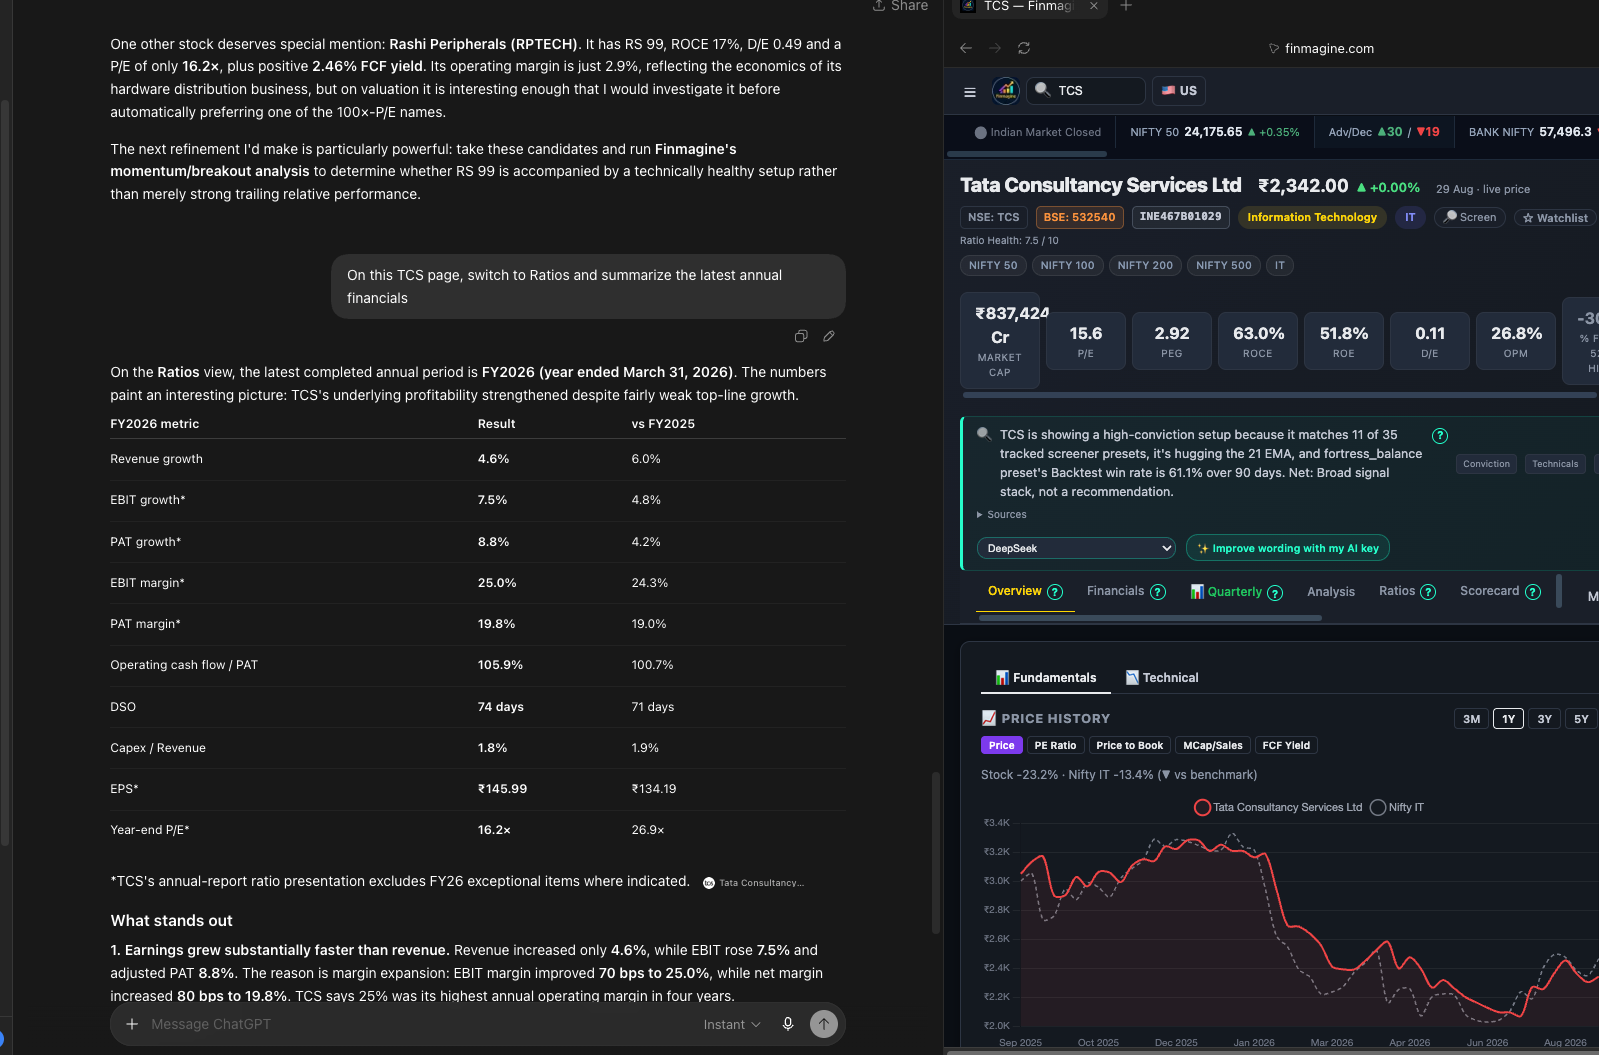Open a new browser tab
Viewport: 1599px width, 1055px height.
tap(1126, 6)
